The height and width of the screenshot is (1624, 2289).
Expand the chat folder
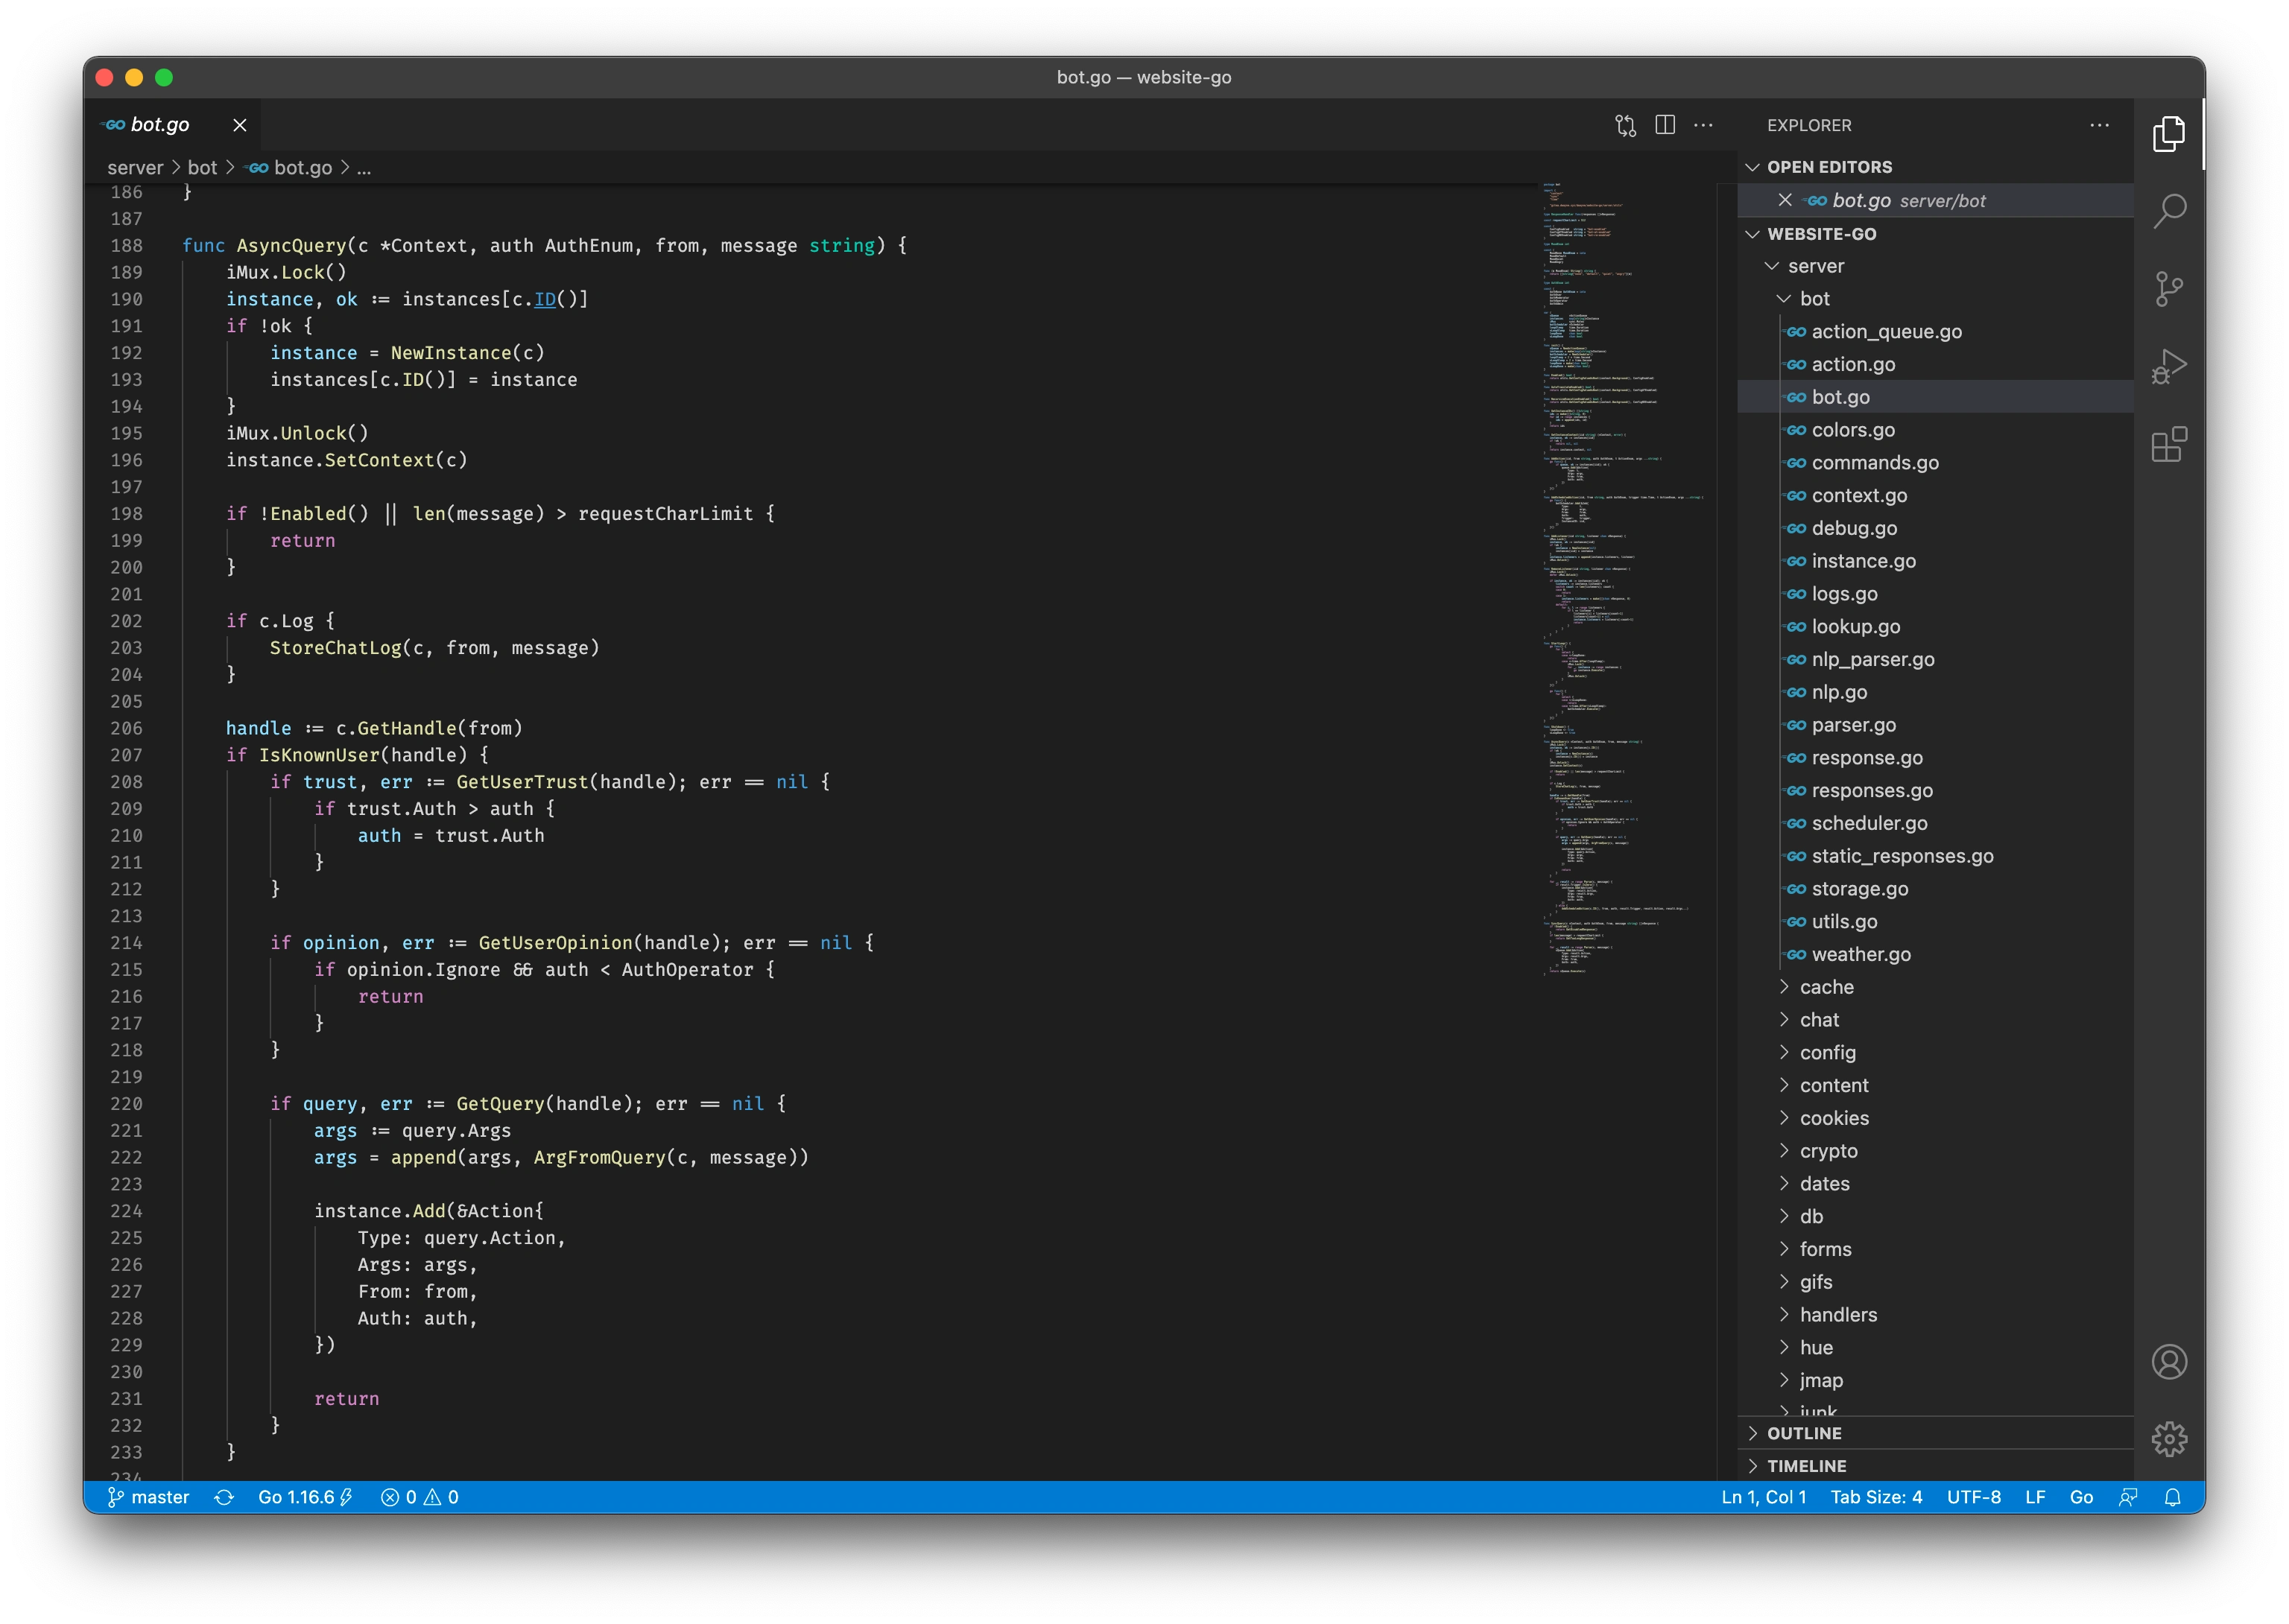point(1935,1020)
